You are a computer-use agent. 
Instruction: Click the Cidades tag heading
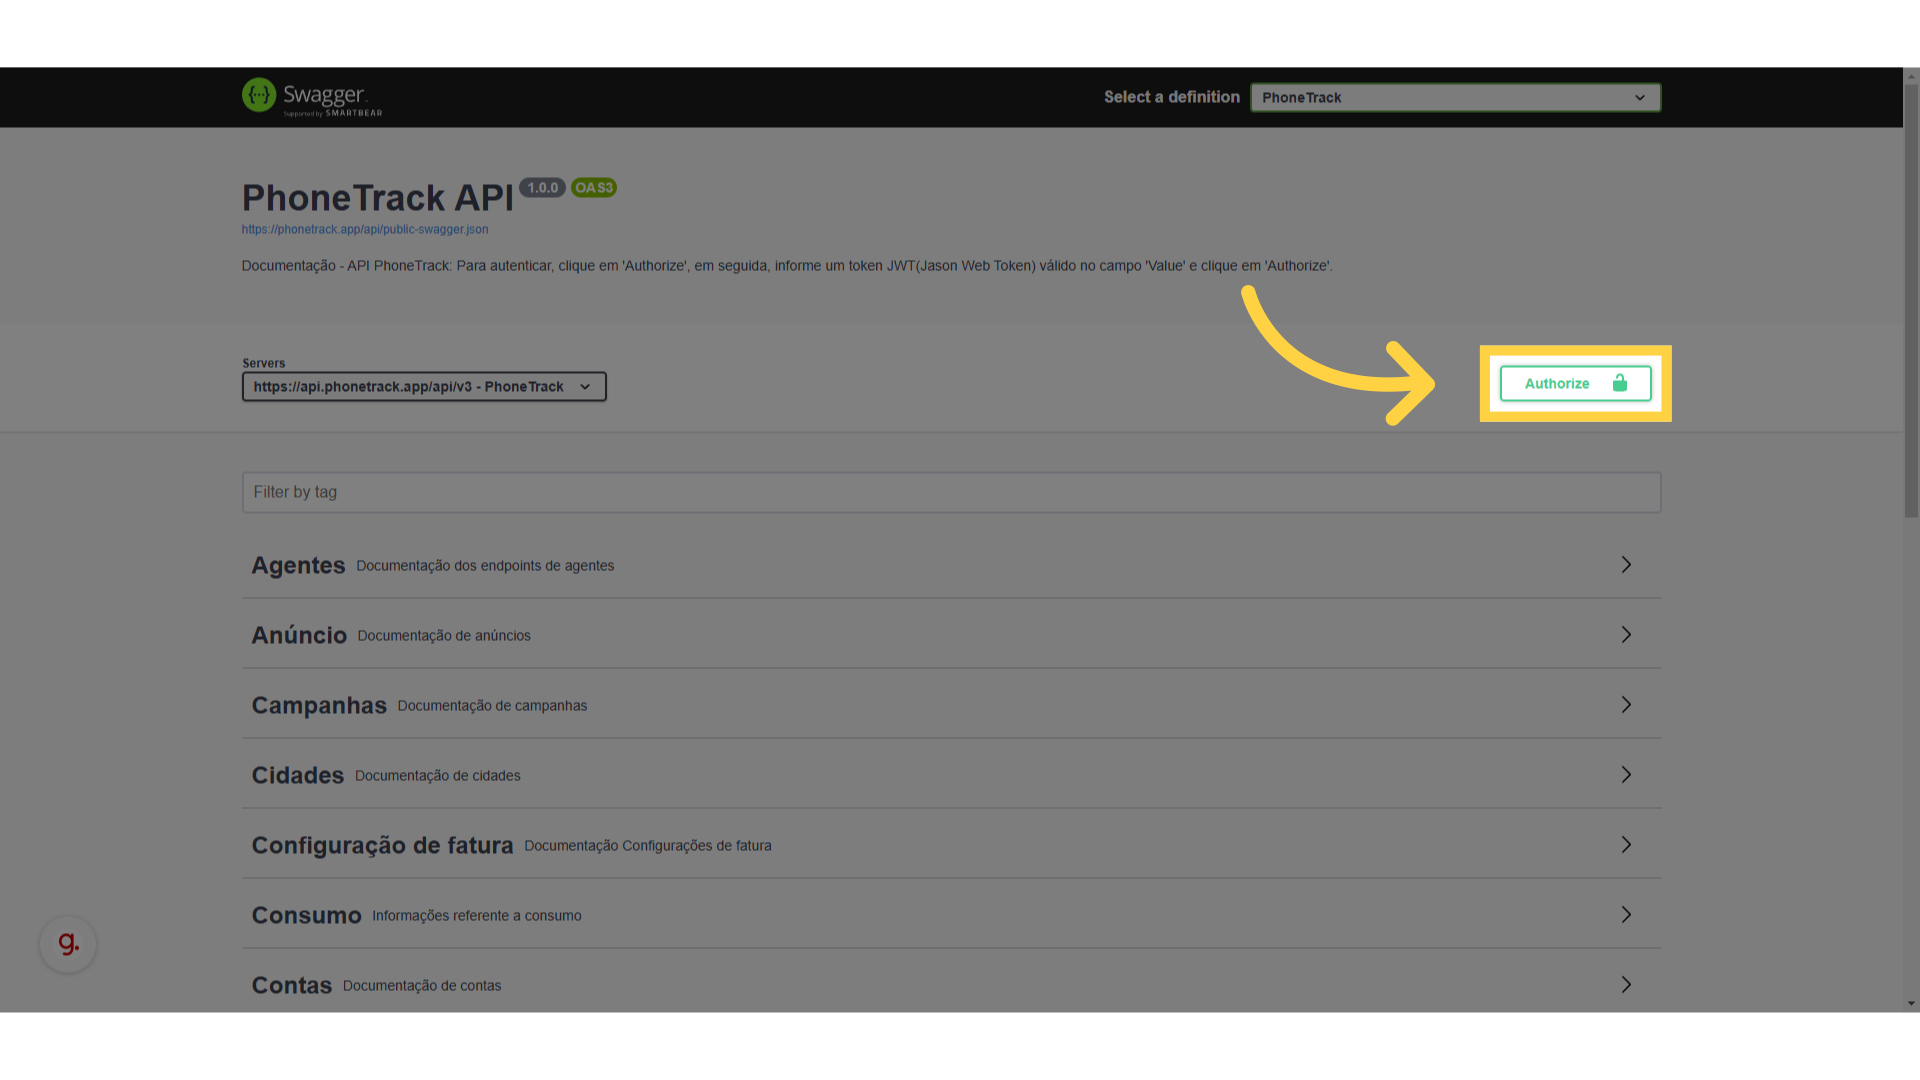pos(298,775)
